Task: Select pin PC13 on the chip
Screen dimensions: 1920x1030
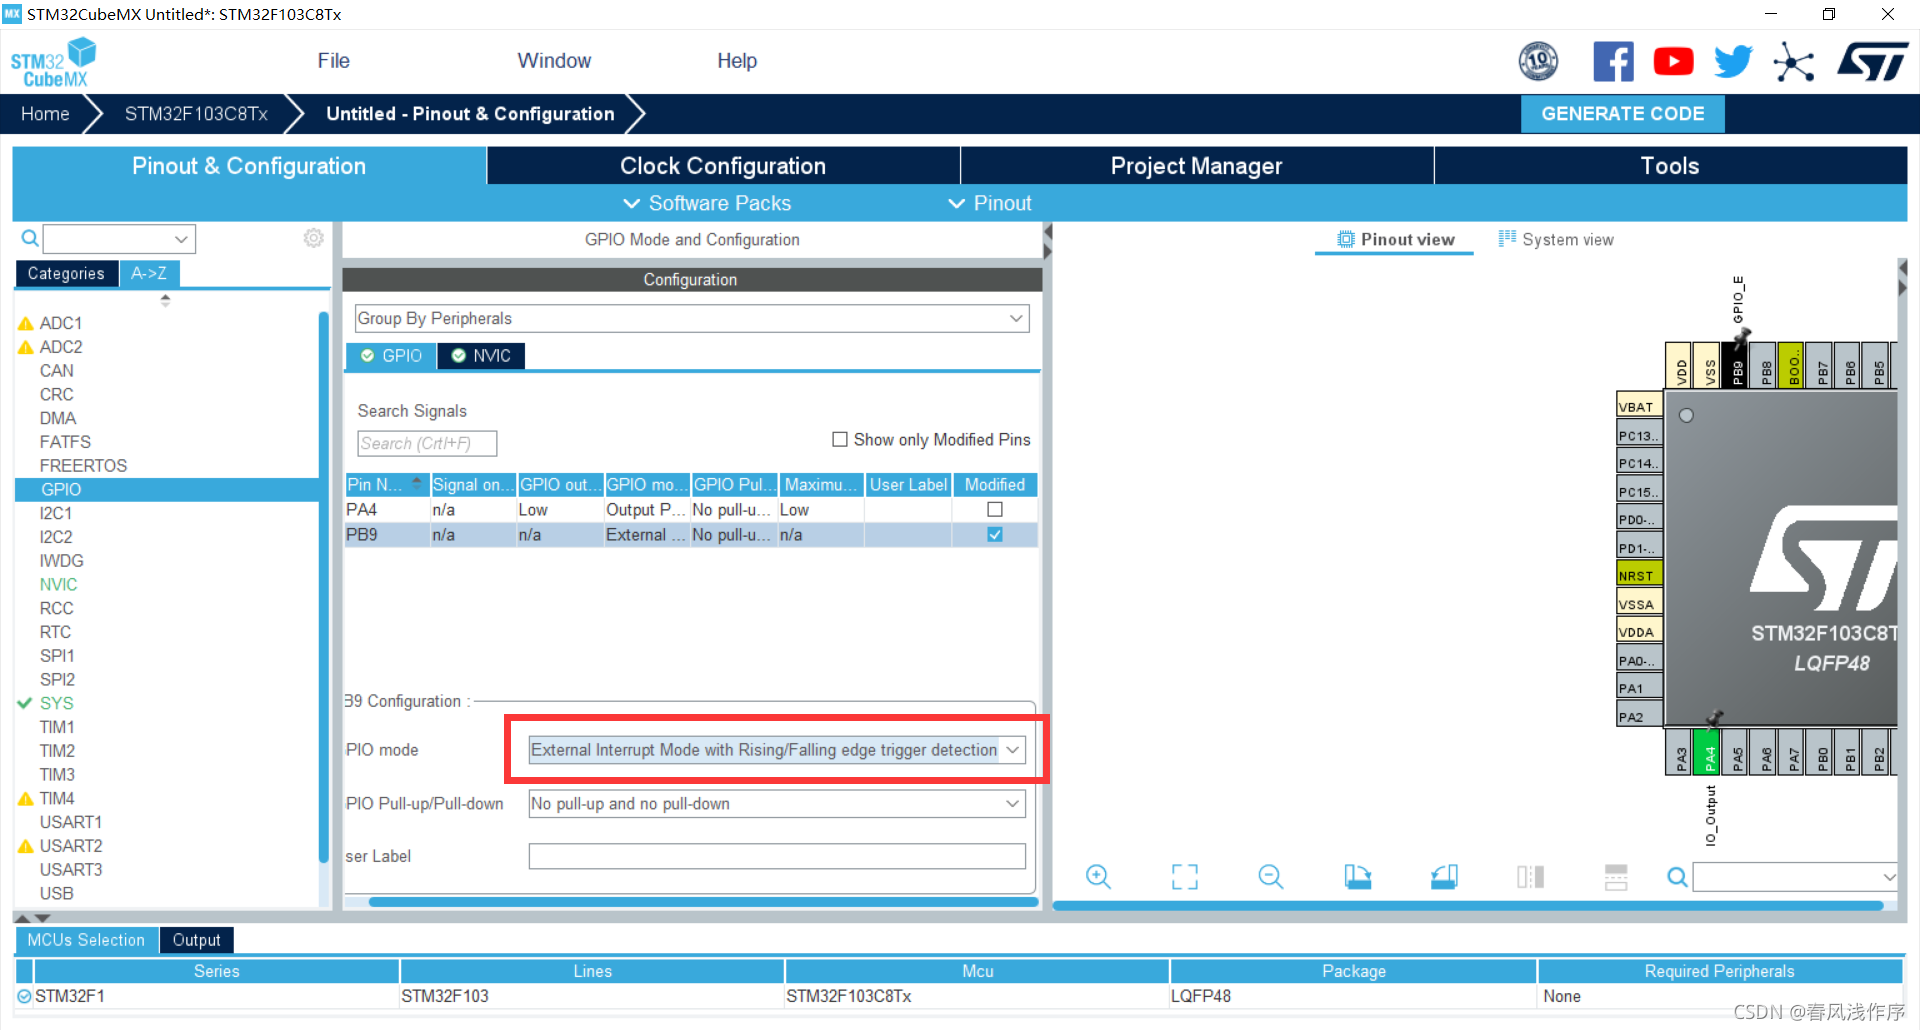Action: coord(1640,435)
